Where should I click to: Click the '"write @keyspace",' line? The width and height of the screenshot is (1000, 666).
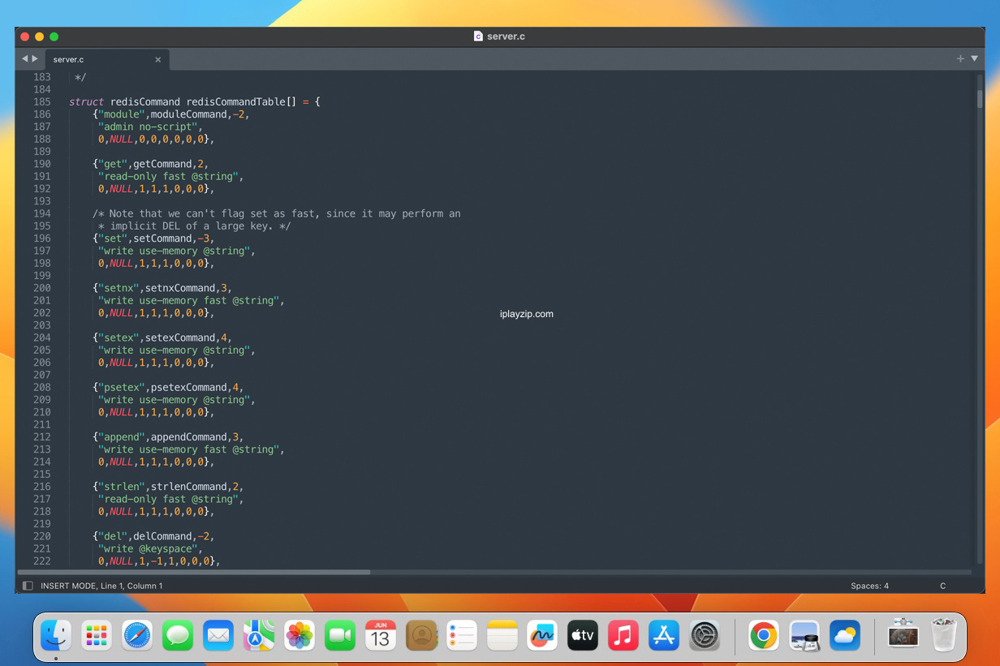coord(150,549)
